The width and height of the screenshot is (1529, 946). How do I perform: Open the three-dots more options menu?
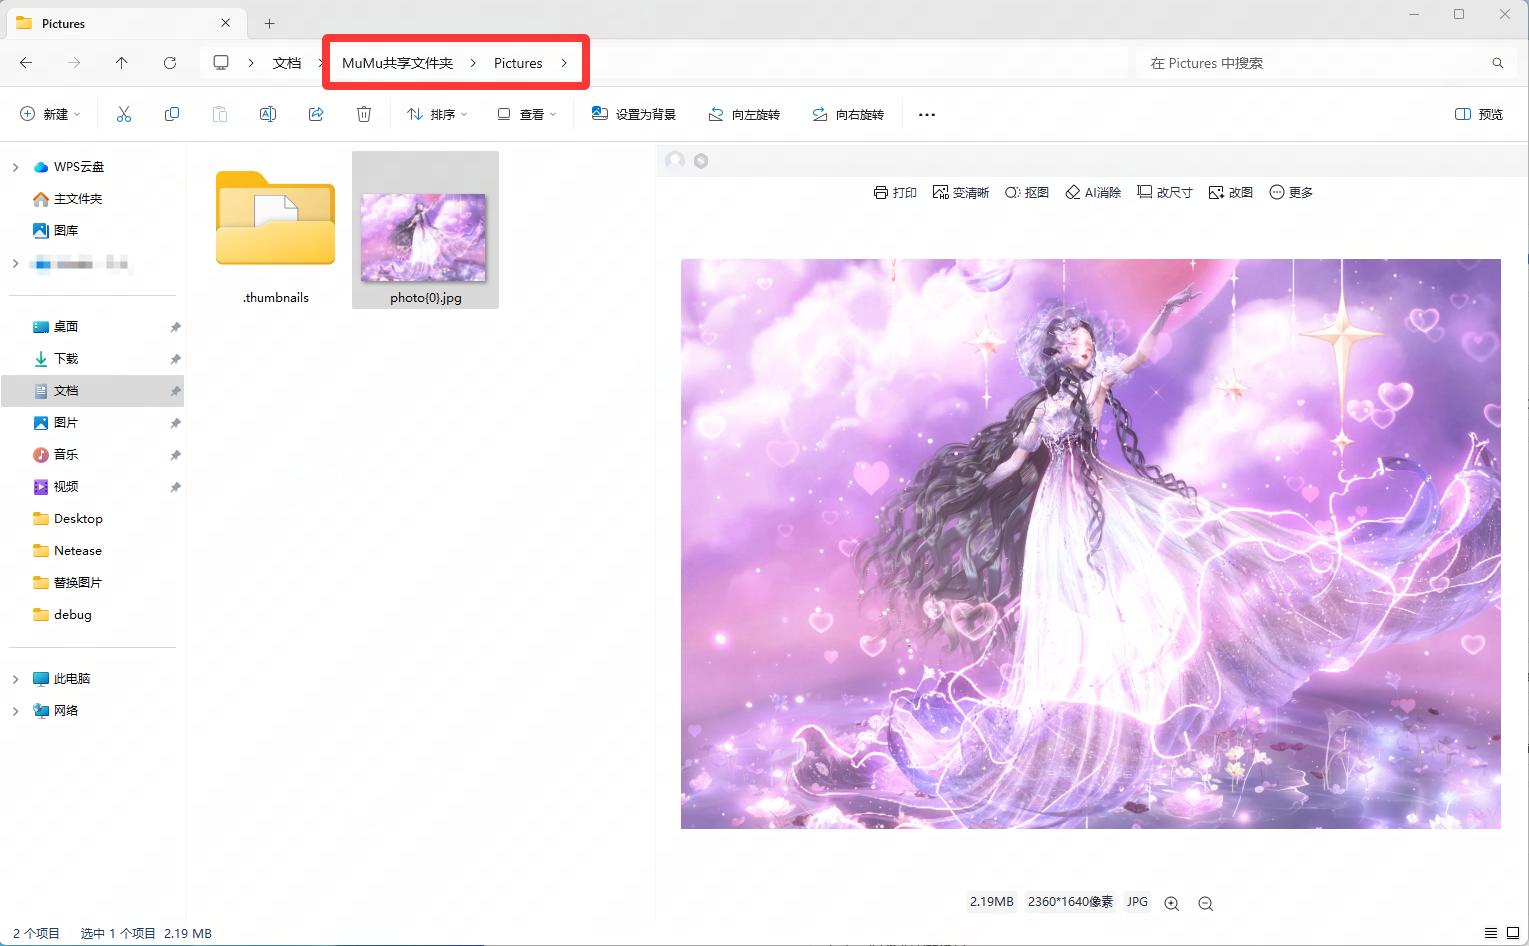927,115
